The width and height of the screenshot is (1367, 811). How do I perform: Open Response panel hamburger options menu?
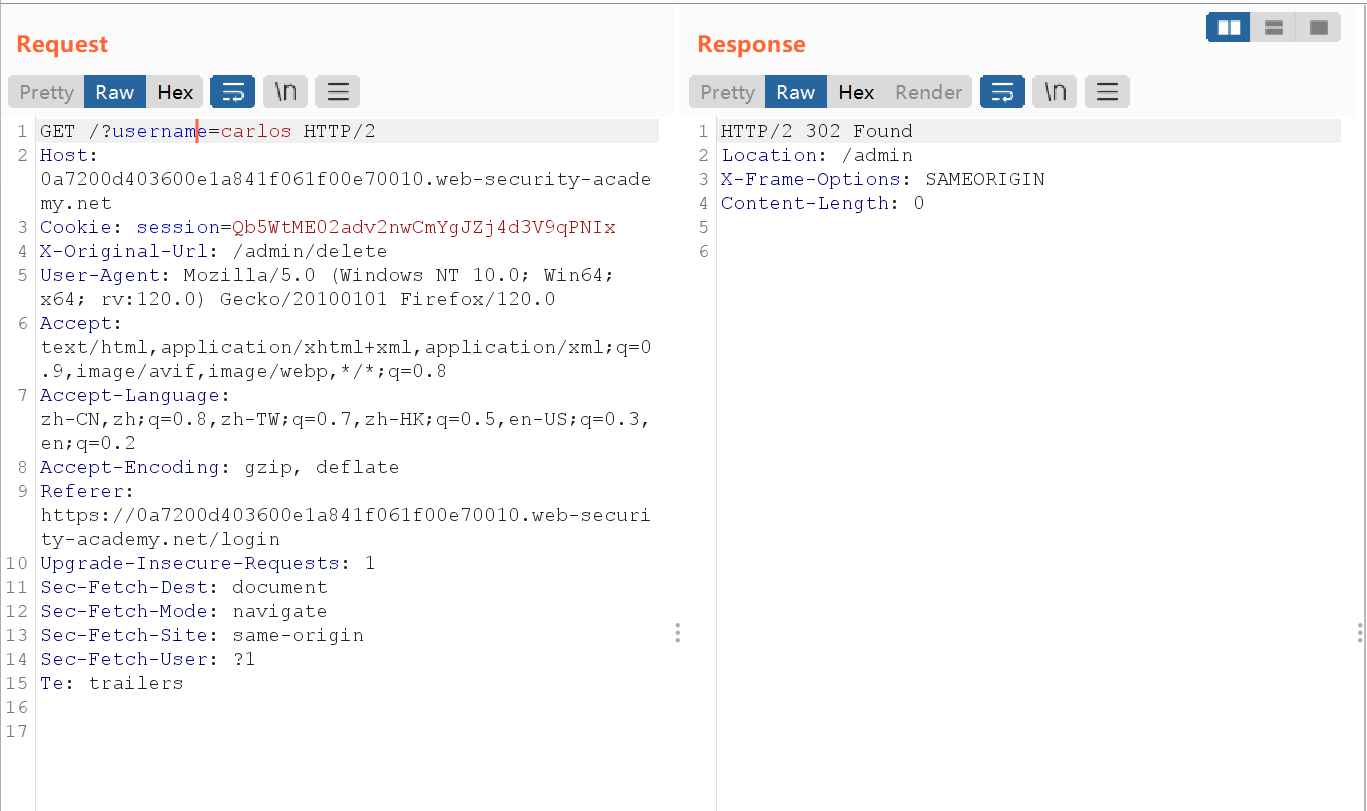coord(1107,92)
